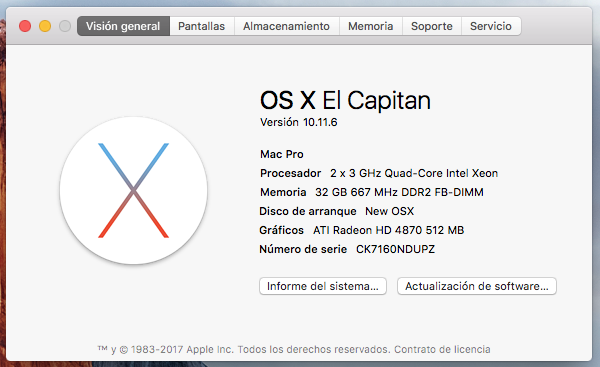The width and height of the screenshot is (600, 367).
Task: Minimize the window with the yellow button
Action: 45,26
